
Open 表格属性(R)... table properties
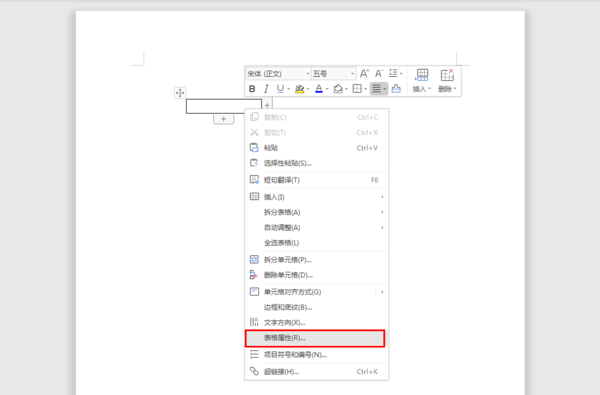point(315,338)
